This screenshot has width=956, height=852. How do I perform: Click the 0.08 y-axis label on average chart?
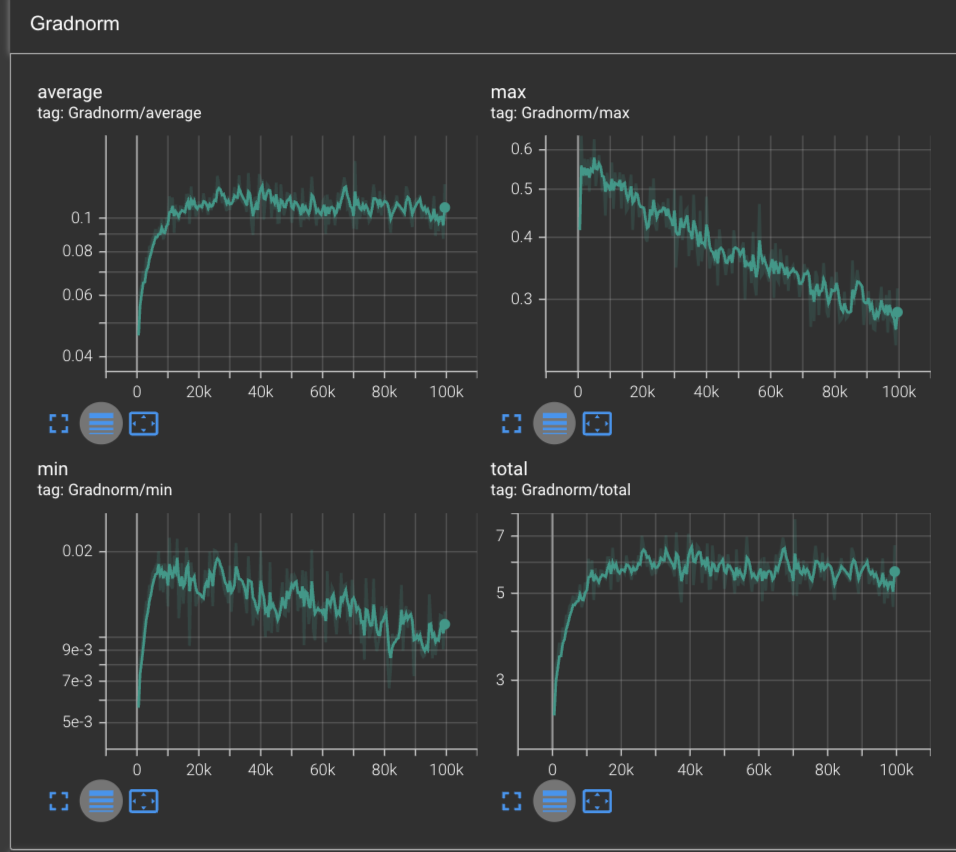pyautogui.click(x=77, y=251)
